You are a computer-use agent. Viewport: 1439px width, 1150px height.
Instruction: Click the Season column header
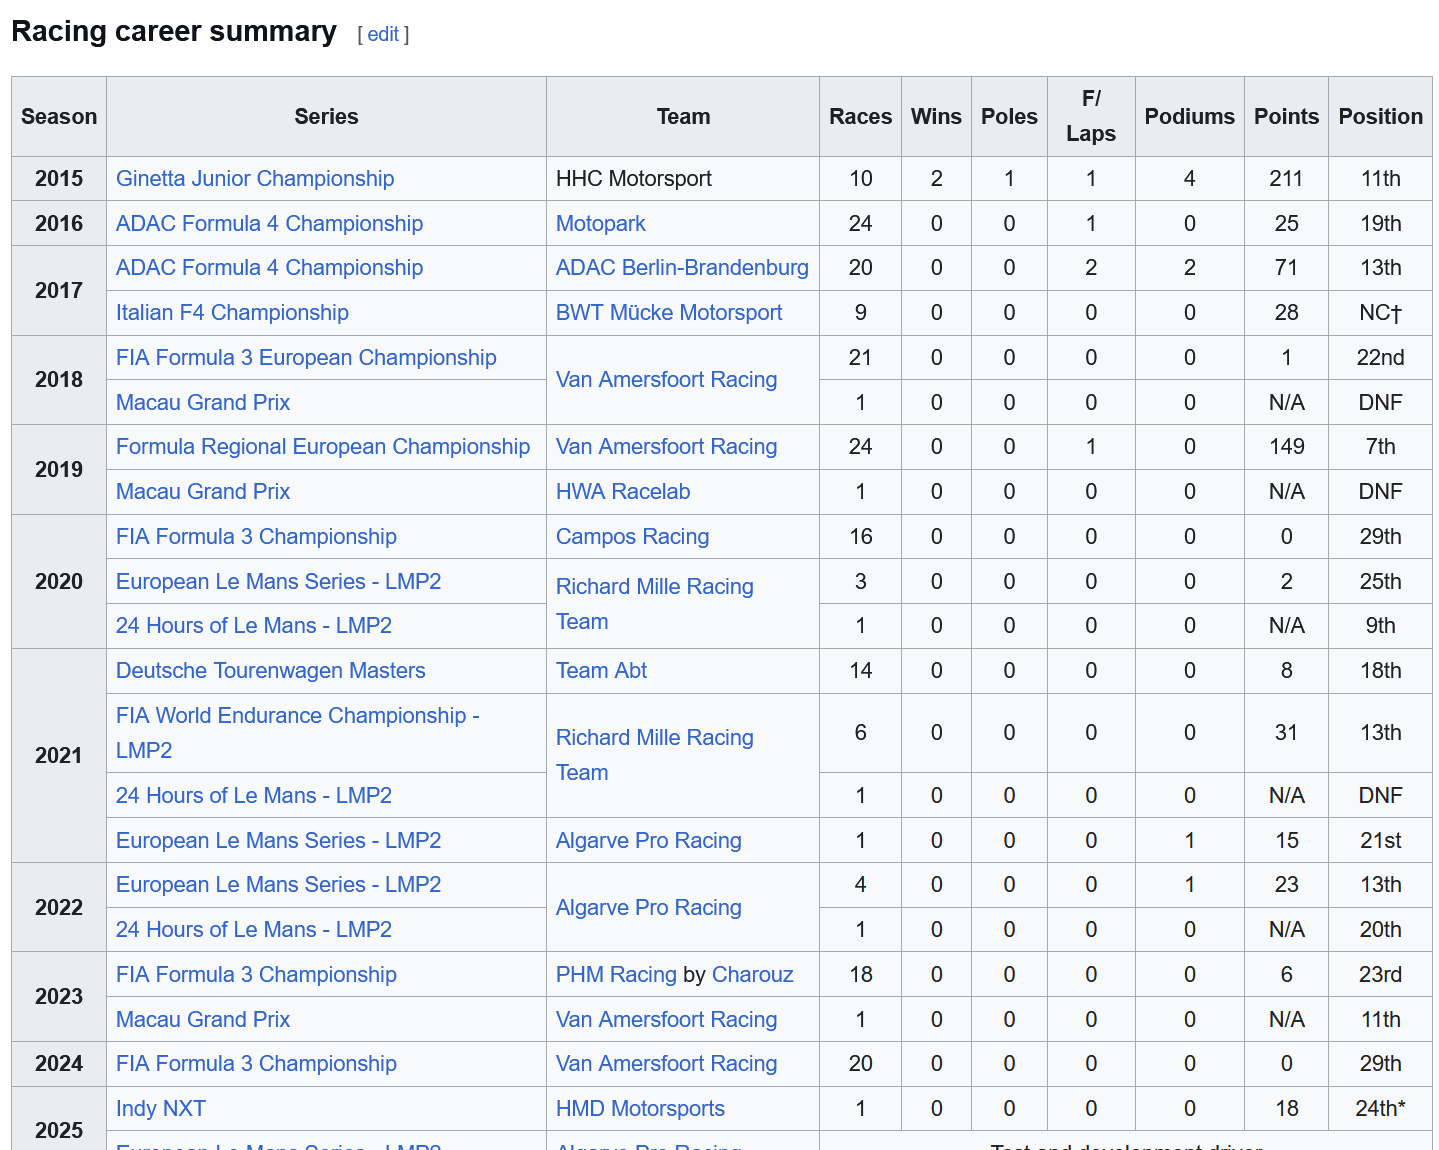(x=59, y=116)
